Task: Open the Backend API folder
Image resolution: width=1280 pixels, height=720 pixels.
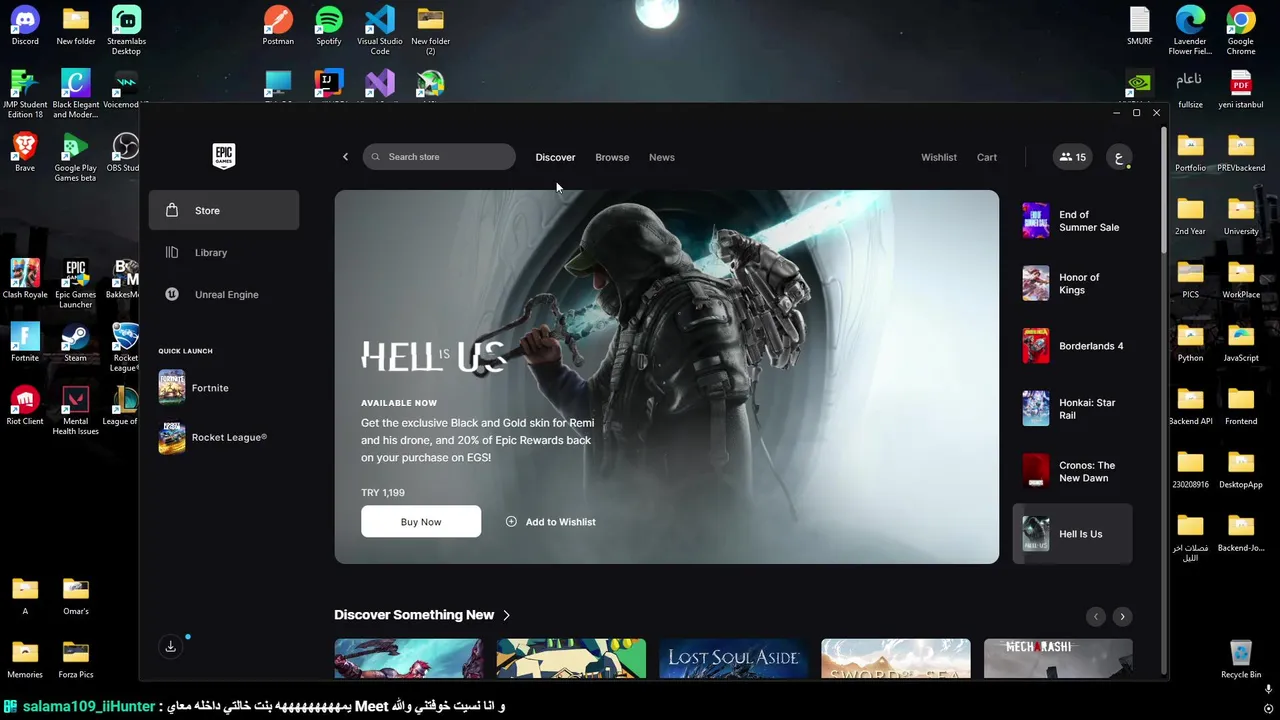Action: click(x=1190, y=405)
